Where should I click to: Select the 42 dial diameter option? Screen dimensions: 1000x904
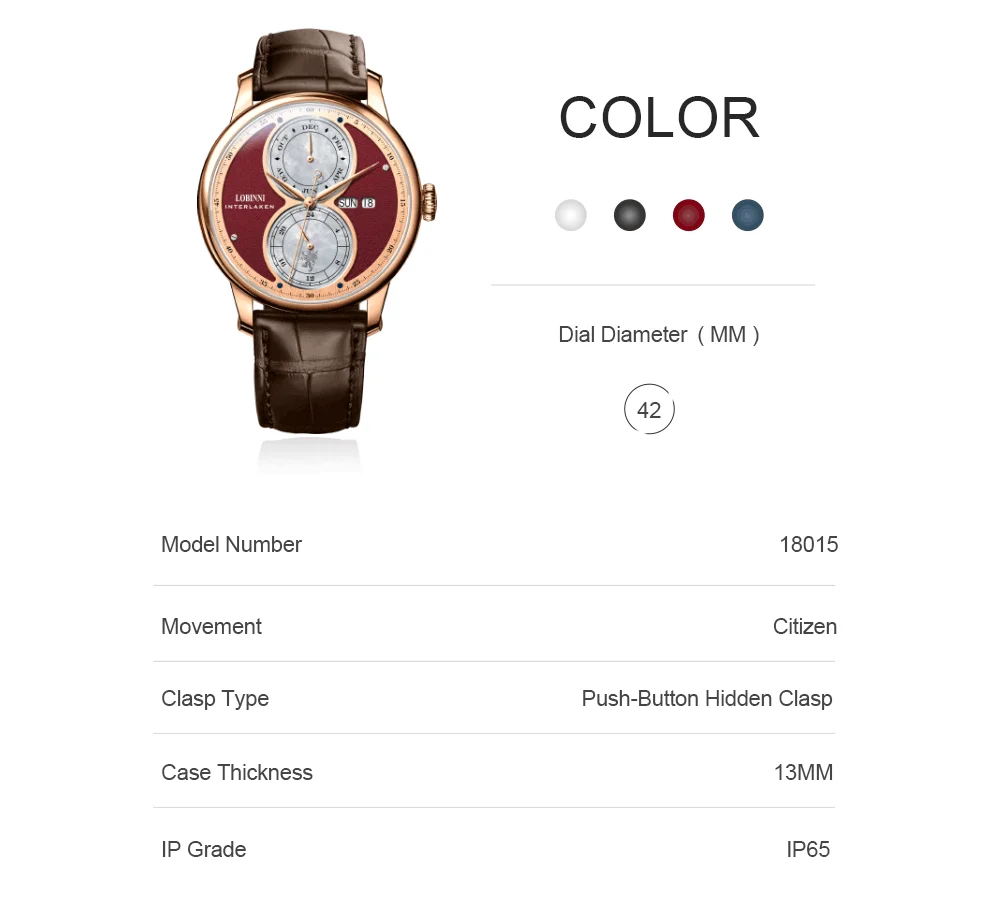(x=649, y=410)
